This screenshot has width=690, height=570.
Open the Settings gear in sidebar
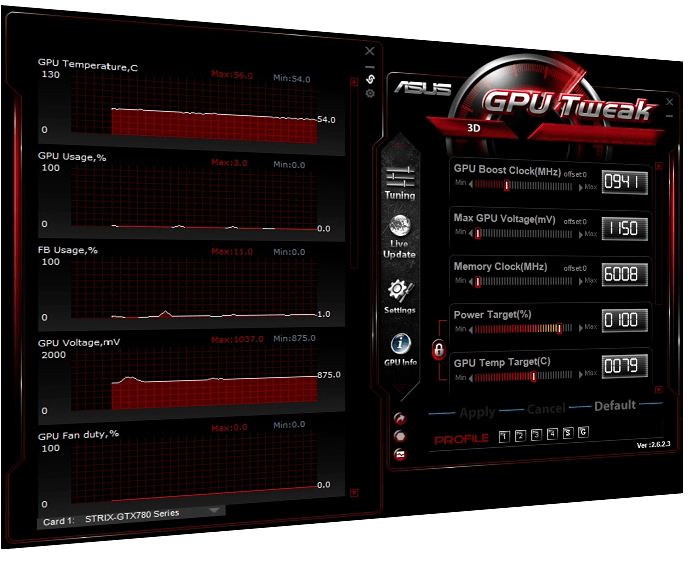400,297
